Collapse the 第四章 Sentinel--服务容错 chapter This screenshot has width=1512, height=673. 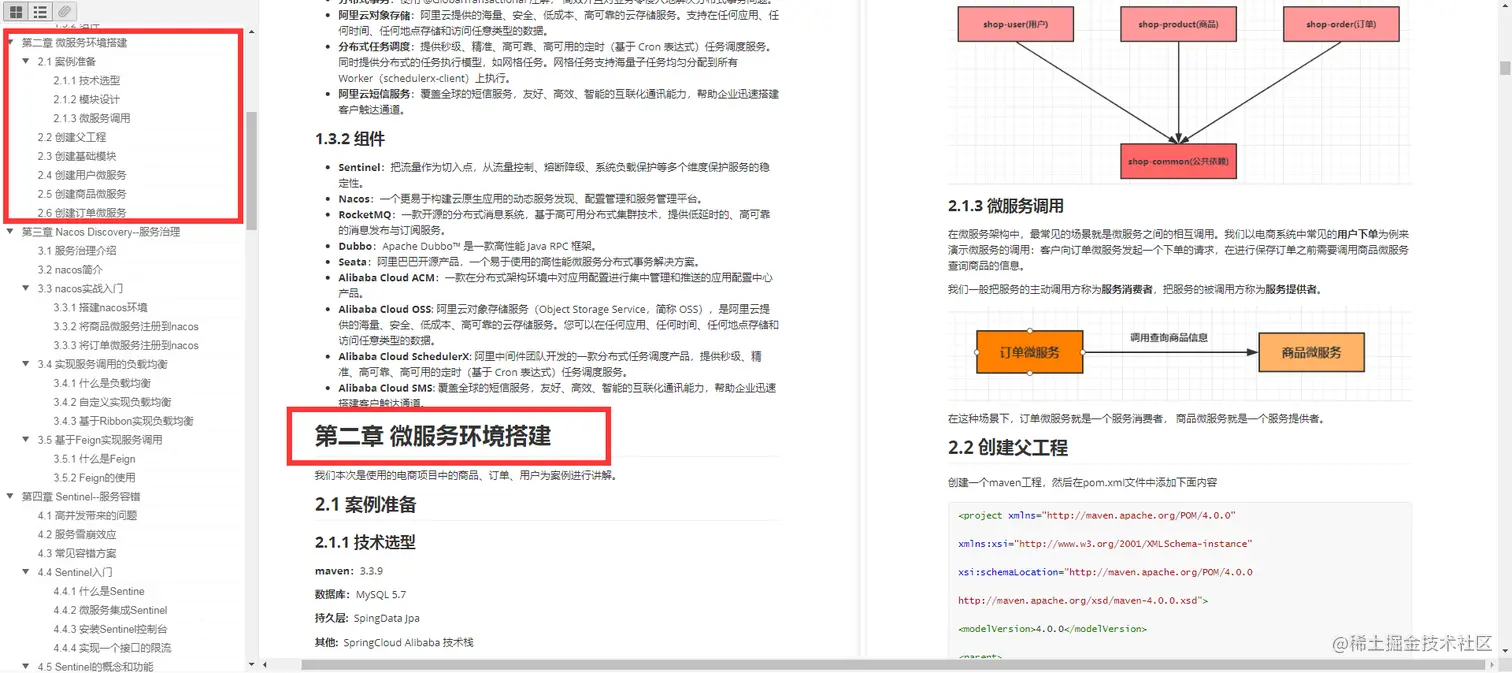click(x=11, y=496)
